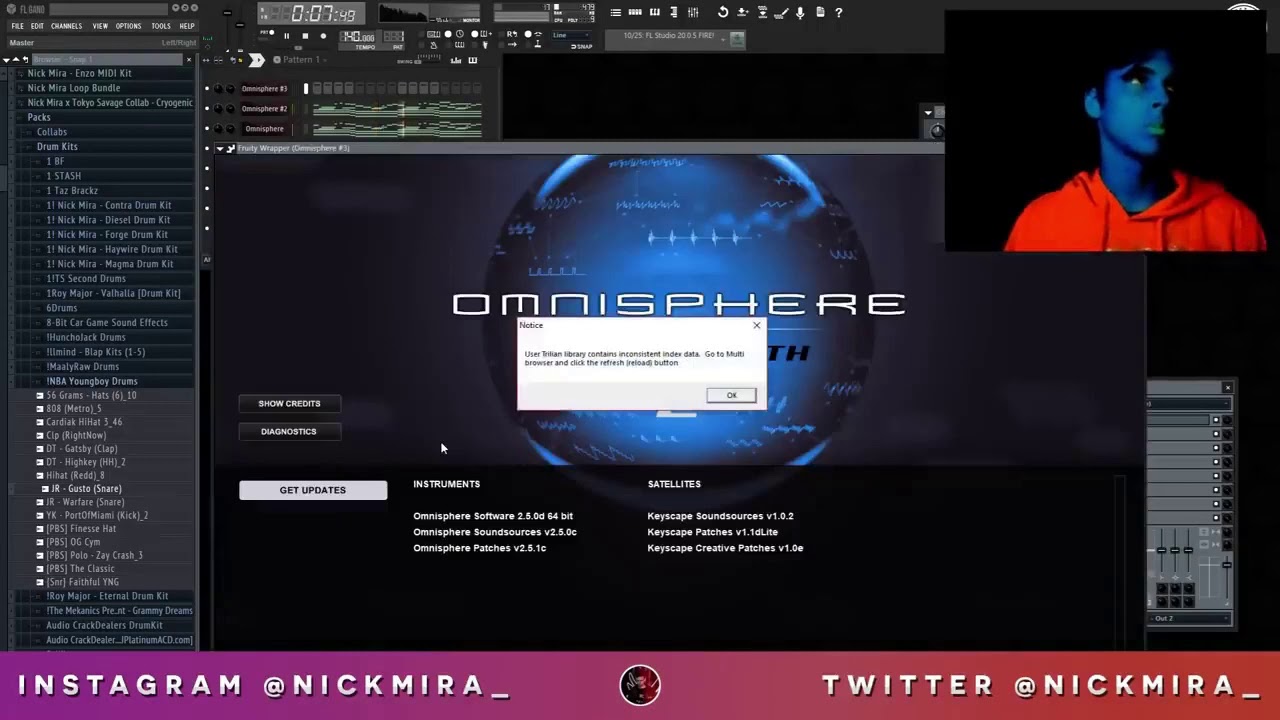Close the mixer panel
This screenshot has height=720, width=1280.
pos(1228,388)
